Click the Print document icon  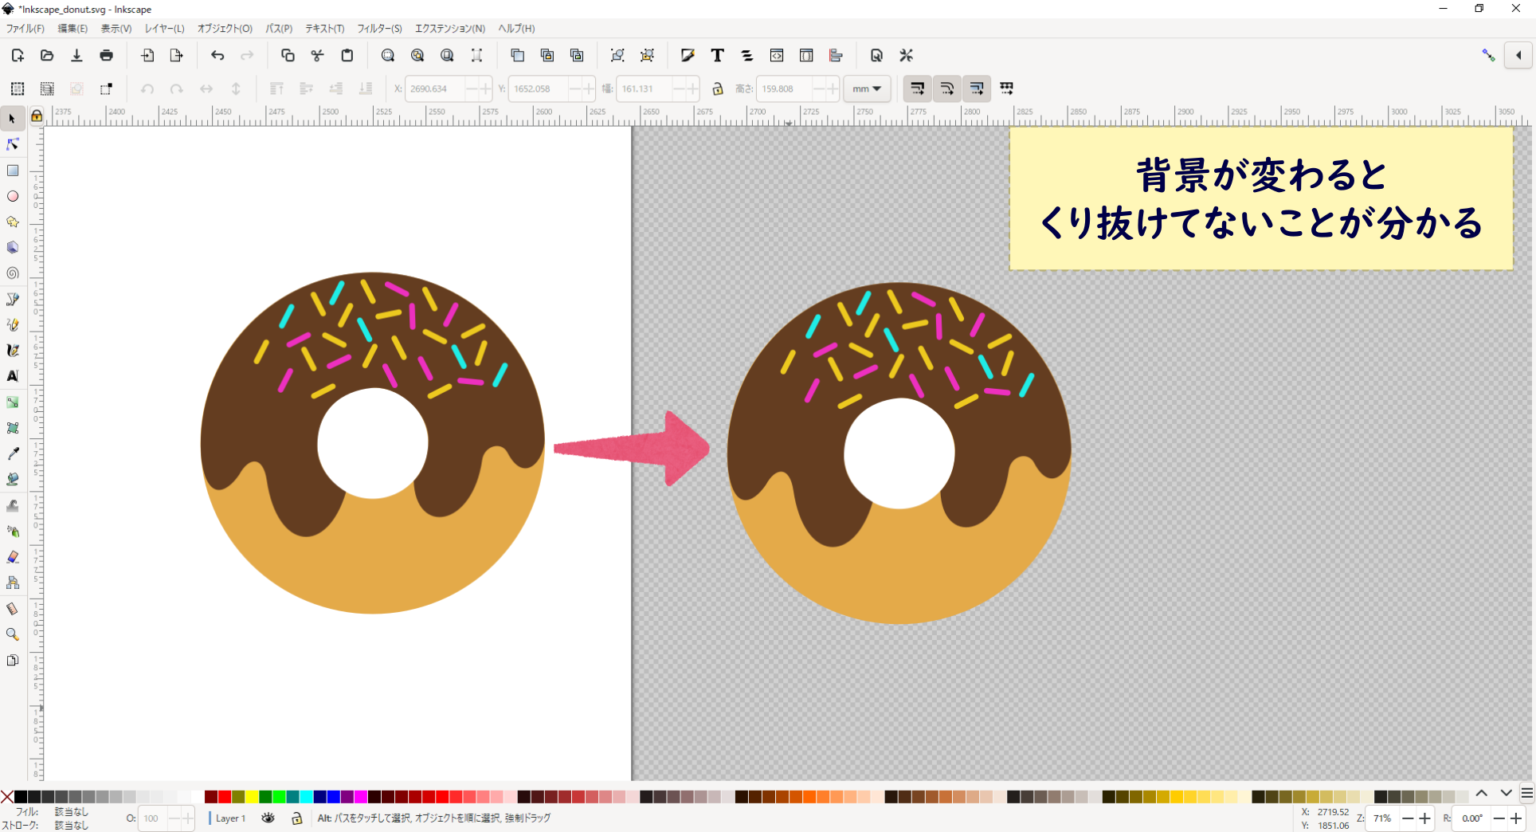pyautogui.click(x=106, y=56)
